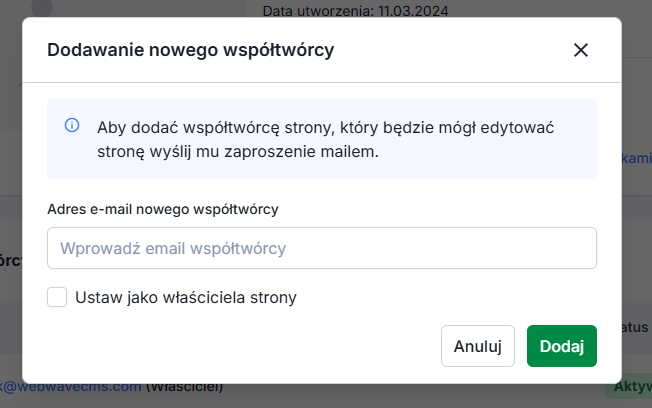Click the 'Data utworzenia: 11.03.2024' text

(x=355, y=12)
